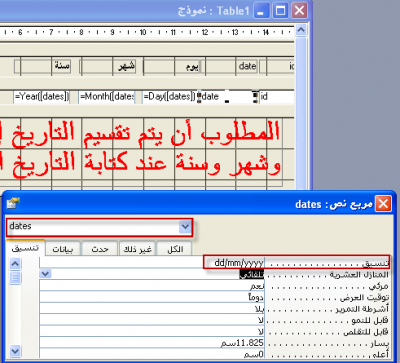Click the يسار value 11.825سم

152,343
